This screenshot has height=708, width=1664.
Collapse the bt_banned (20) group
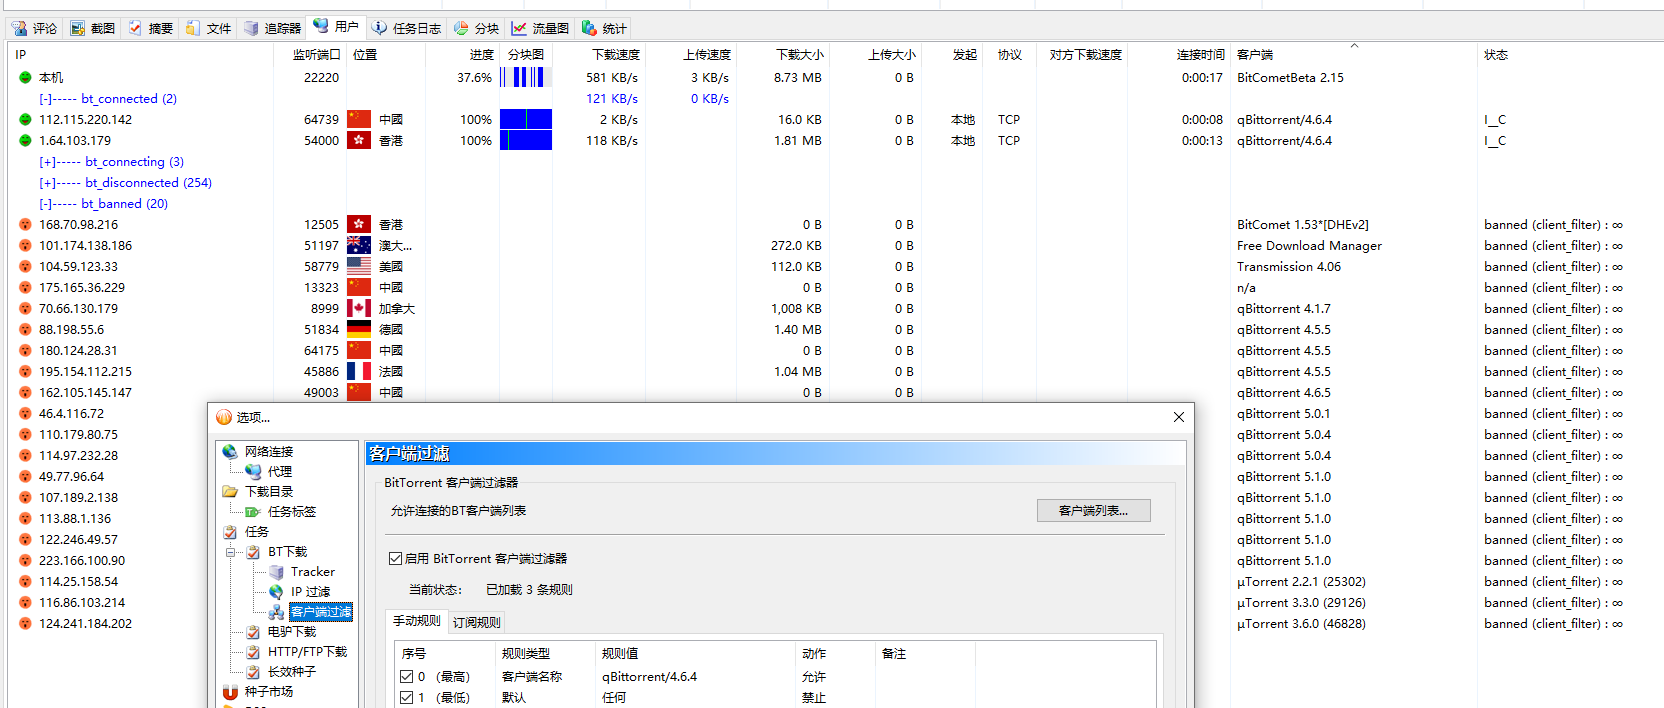[x=45, y=203]
